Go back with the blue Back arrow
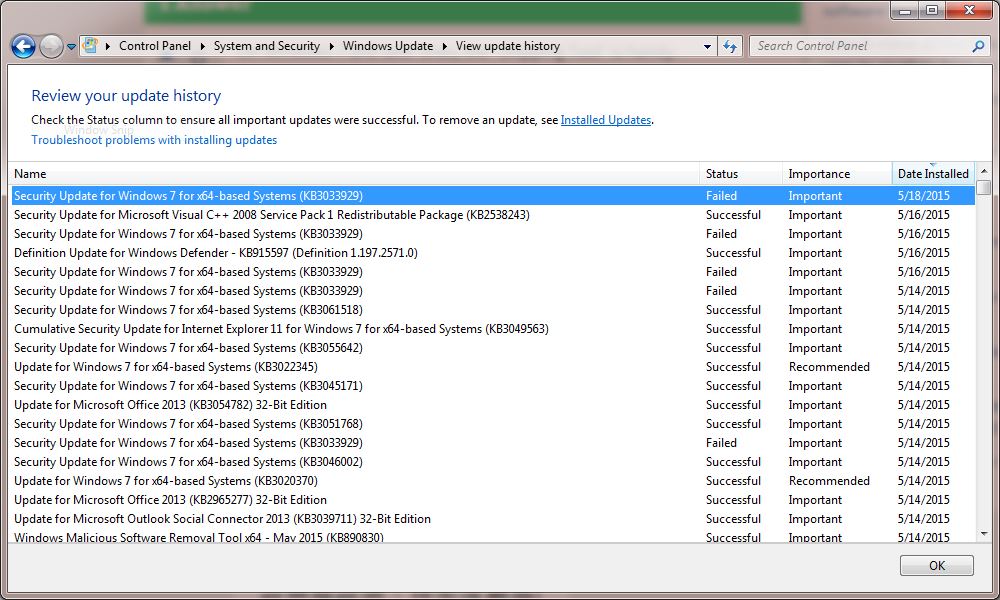This screenshot has width=1000, height=600. [x=24, y=47]
